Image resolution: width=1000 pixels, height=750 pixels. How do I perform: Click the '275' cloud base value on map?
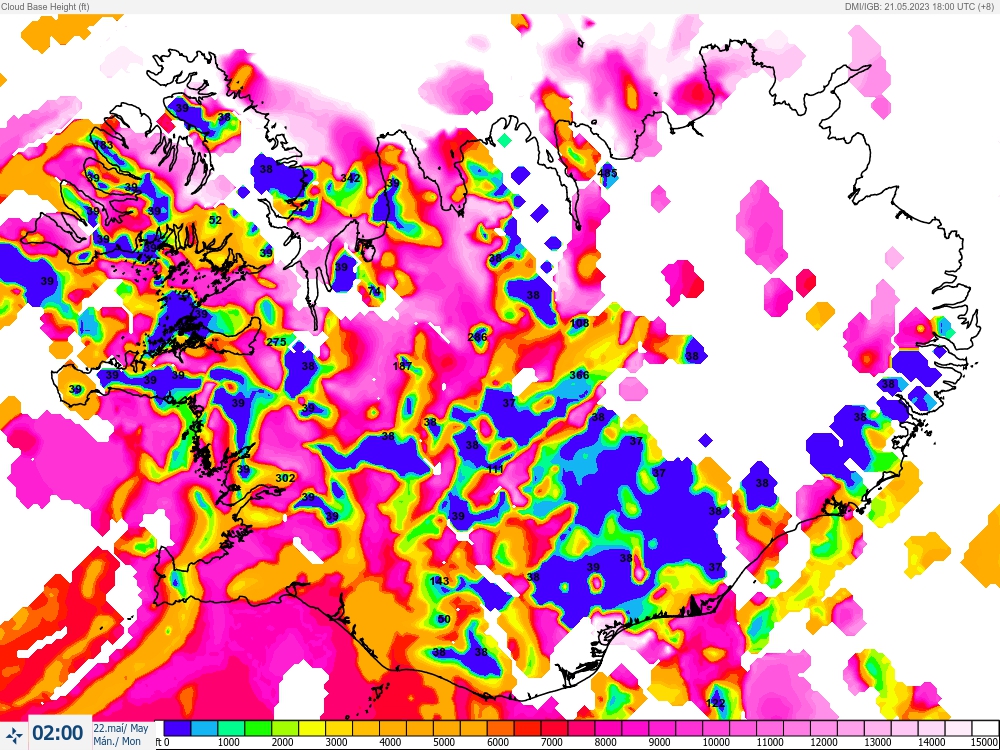click(276, 342)
